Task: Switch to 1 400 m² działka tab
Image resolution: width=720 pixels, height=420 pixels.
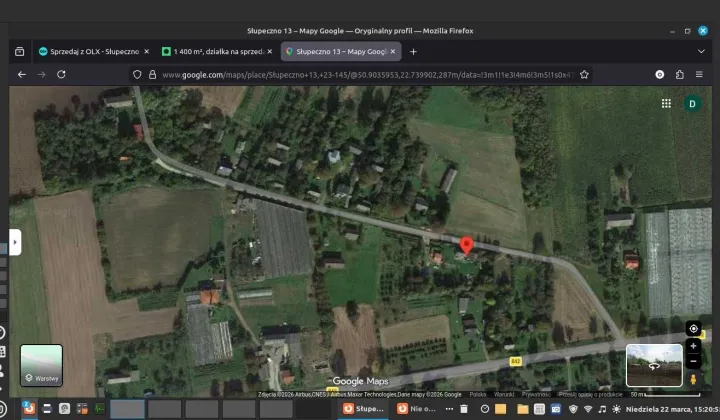Action: pos(217,51)
